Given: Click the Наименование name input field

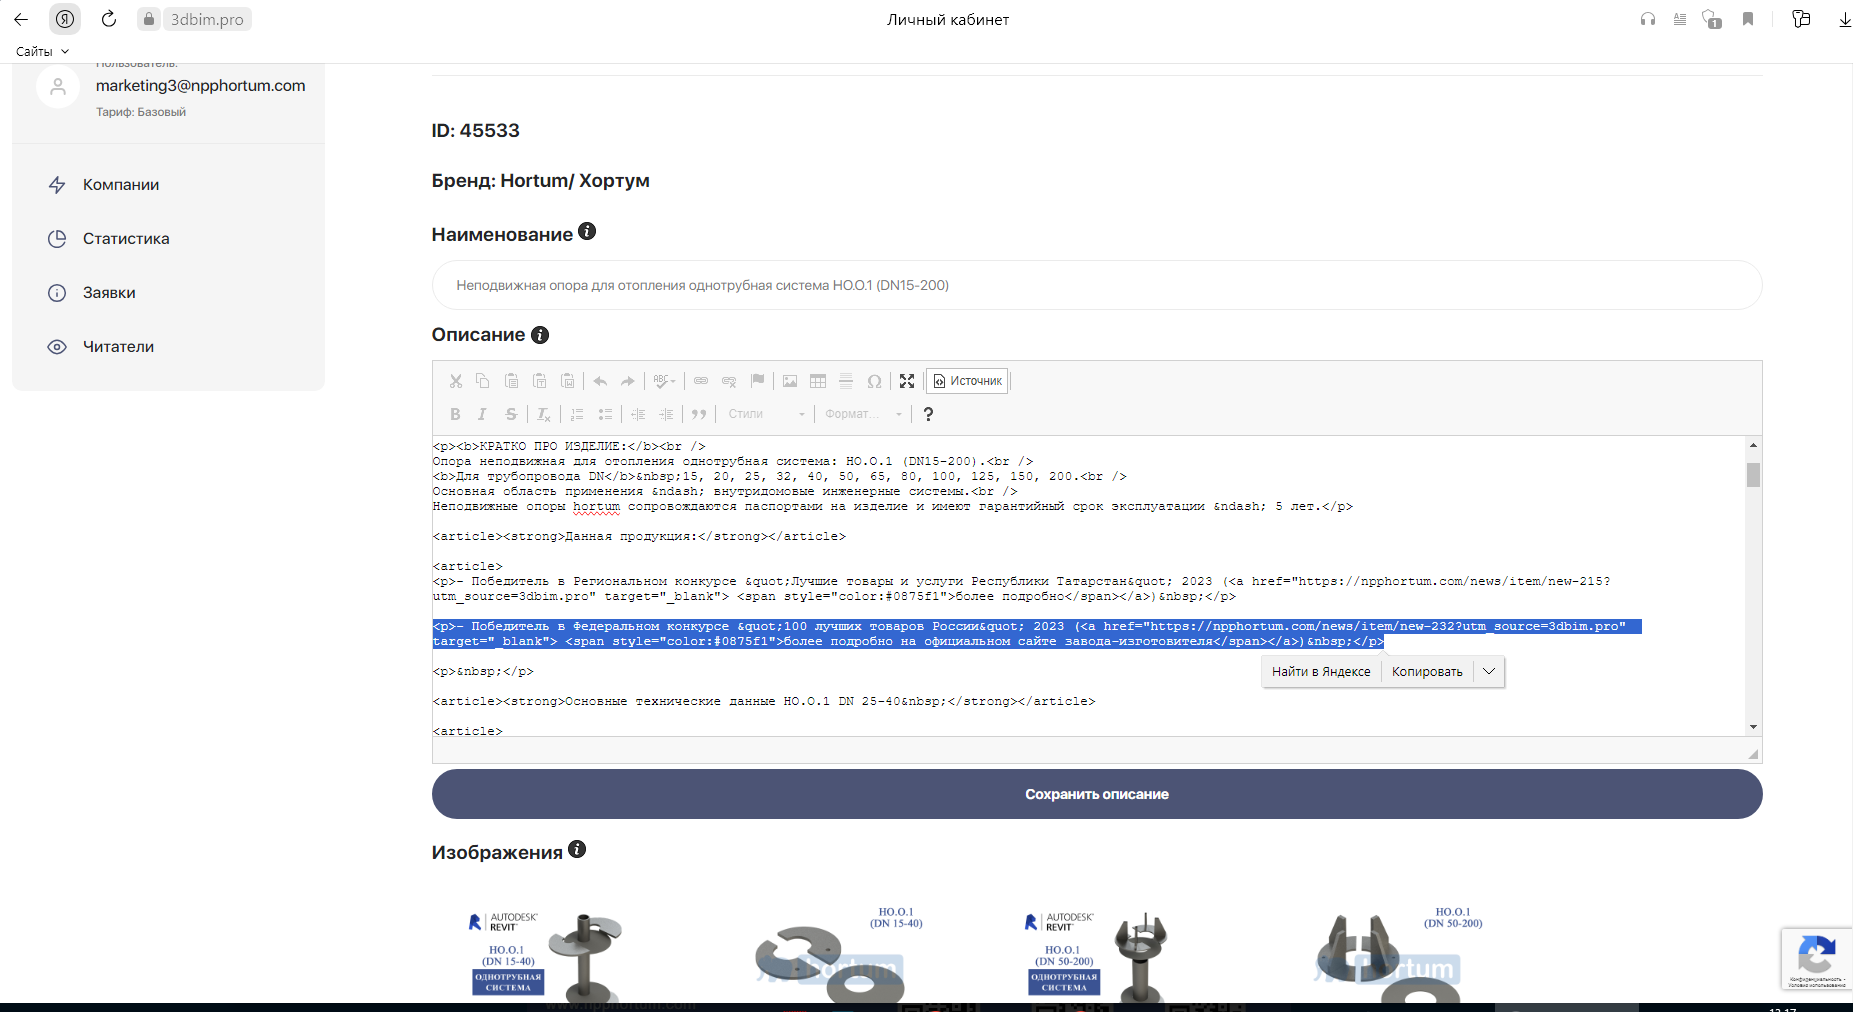Looking at the screenshot, I should pyautogui.click(x=1097, y=285).
